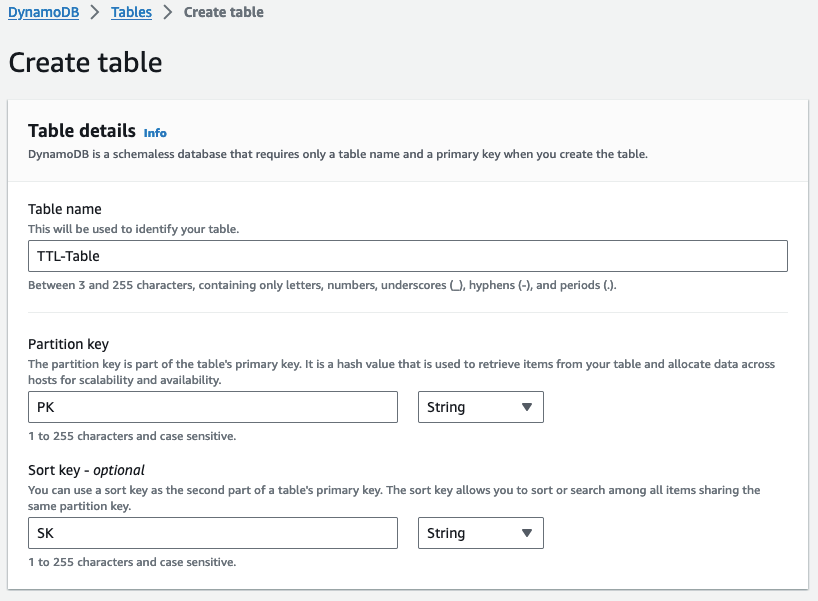Image resolution: width=818 pixels, height=601 pixels.
Task: Click the Sort key input containing SK
Action: tap(213, 533)
